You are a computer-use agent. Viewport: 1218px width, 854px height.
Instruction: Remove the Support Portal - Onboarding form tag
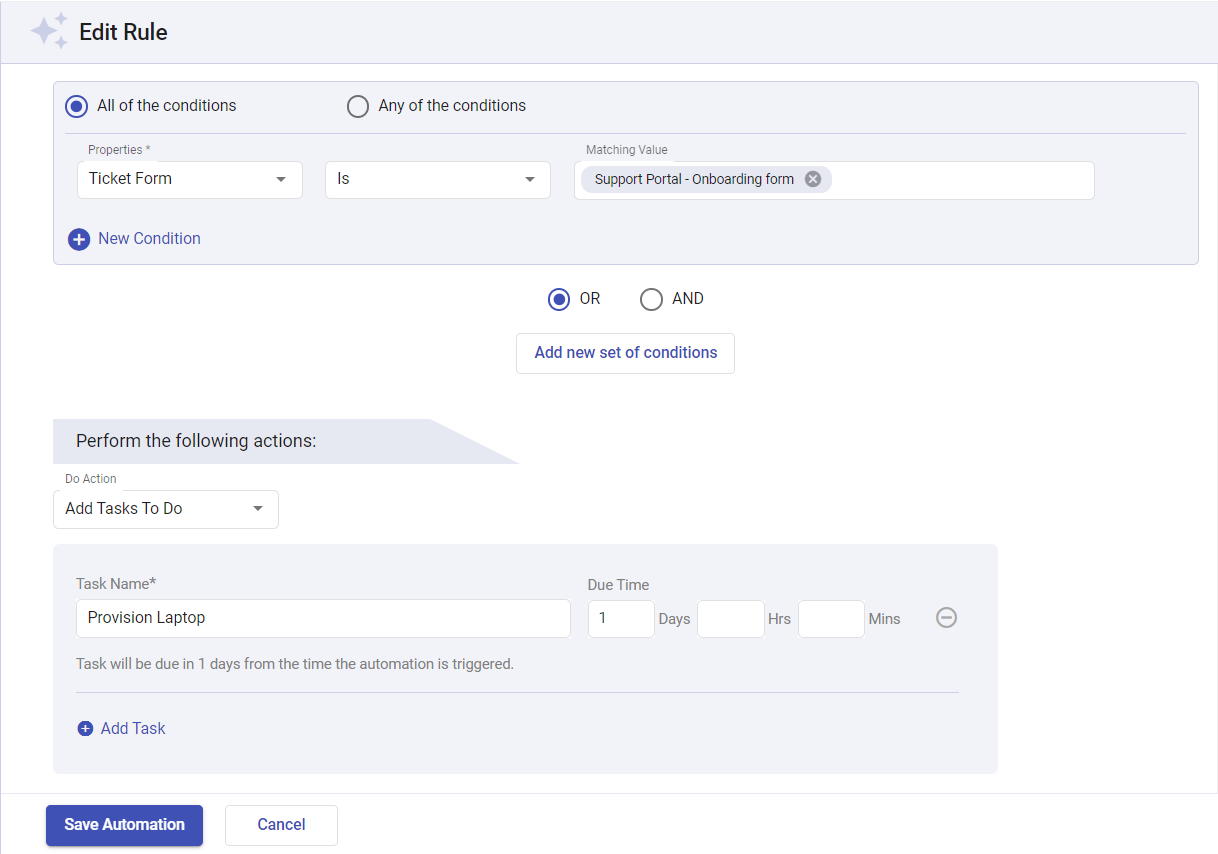click(812, 179)
